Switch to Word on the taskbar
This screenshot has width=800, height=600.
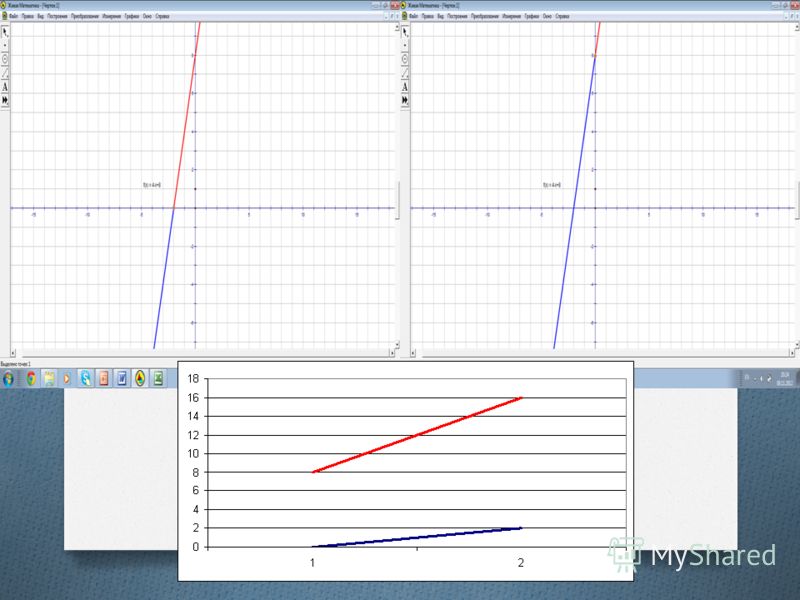[121, 379]
